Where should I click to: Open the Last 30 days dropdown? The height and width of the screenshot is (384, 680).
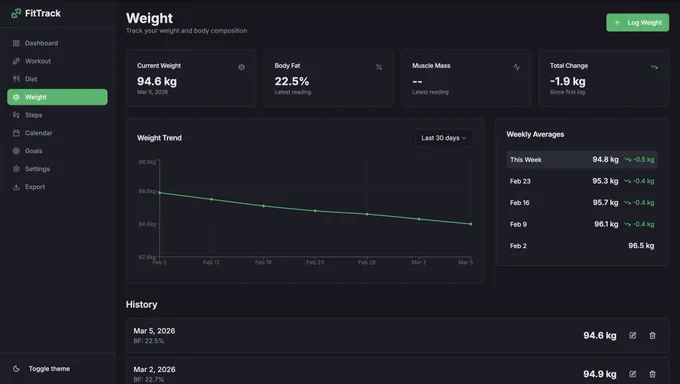point(444,138)
